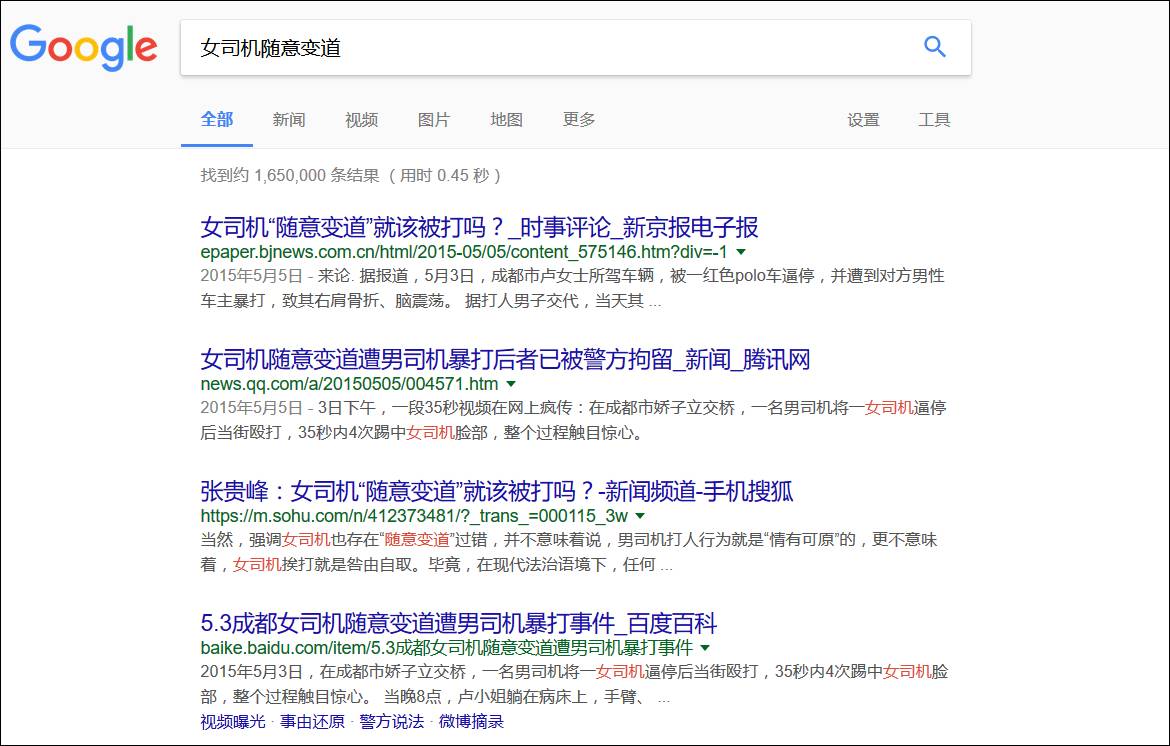Viewport: 1170px width, 746px height.
Task: Click the blue magnifier search icon
Action: click(934, 47)
